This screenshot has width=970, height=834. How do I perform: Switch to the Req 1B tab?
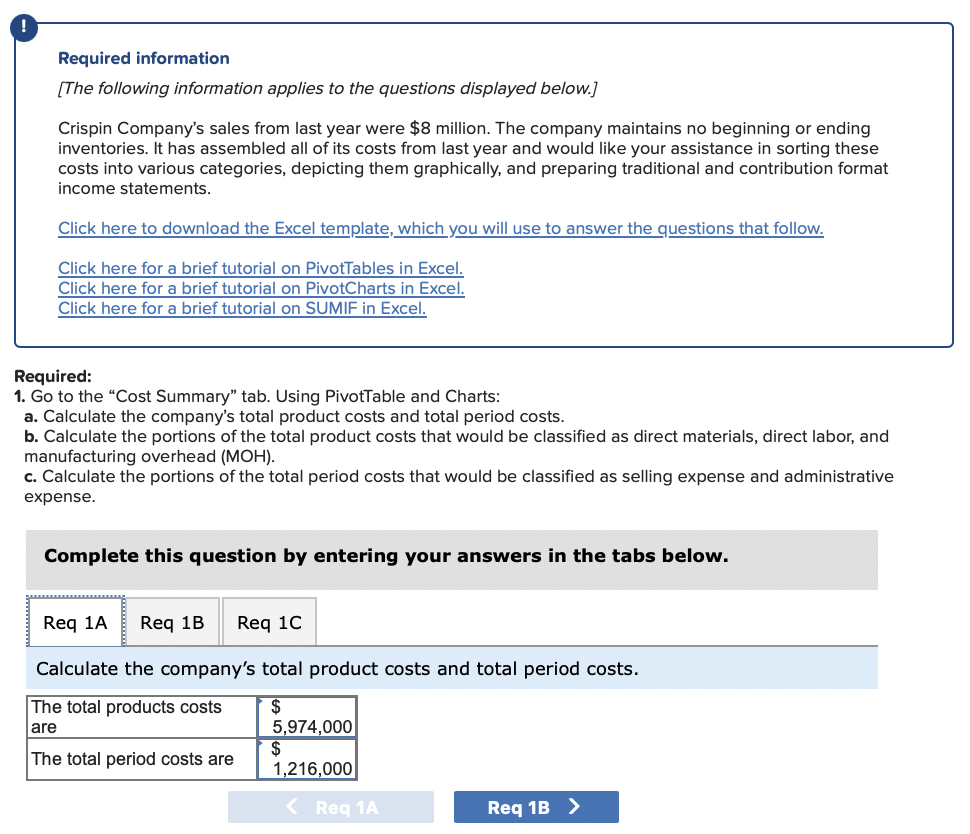pos(171,621)
